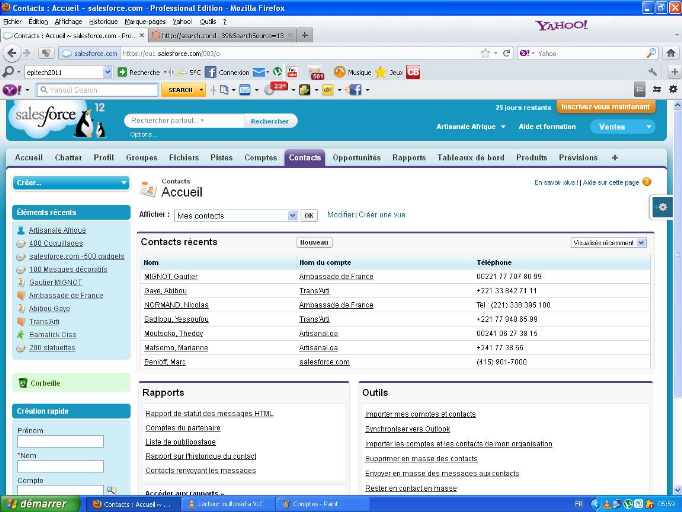Click the Musique icon in the toolbar
682x512 pixels.
340,72
